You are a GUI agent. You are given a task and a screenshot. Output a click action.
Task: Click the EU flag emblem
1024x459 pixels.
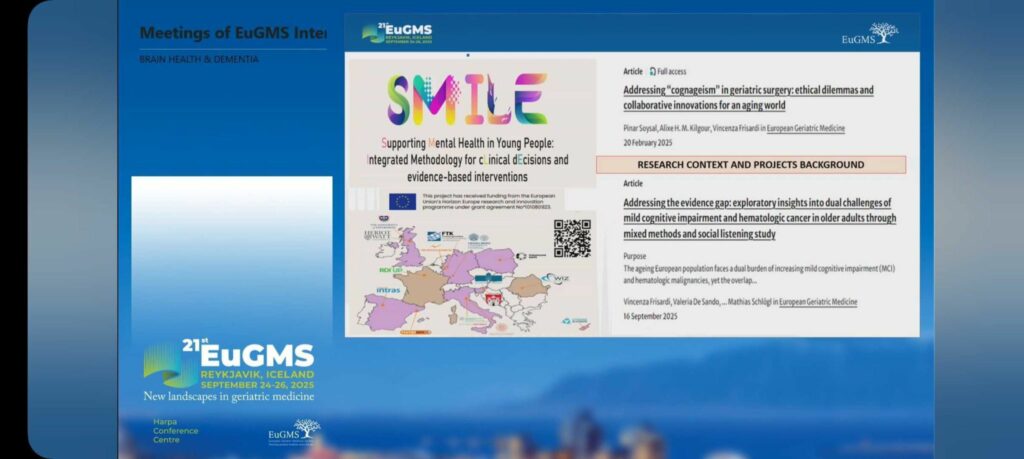pyautogui.click(x=402, y=201)
